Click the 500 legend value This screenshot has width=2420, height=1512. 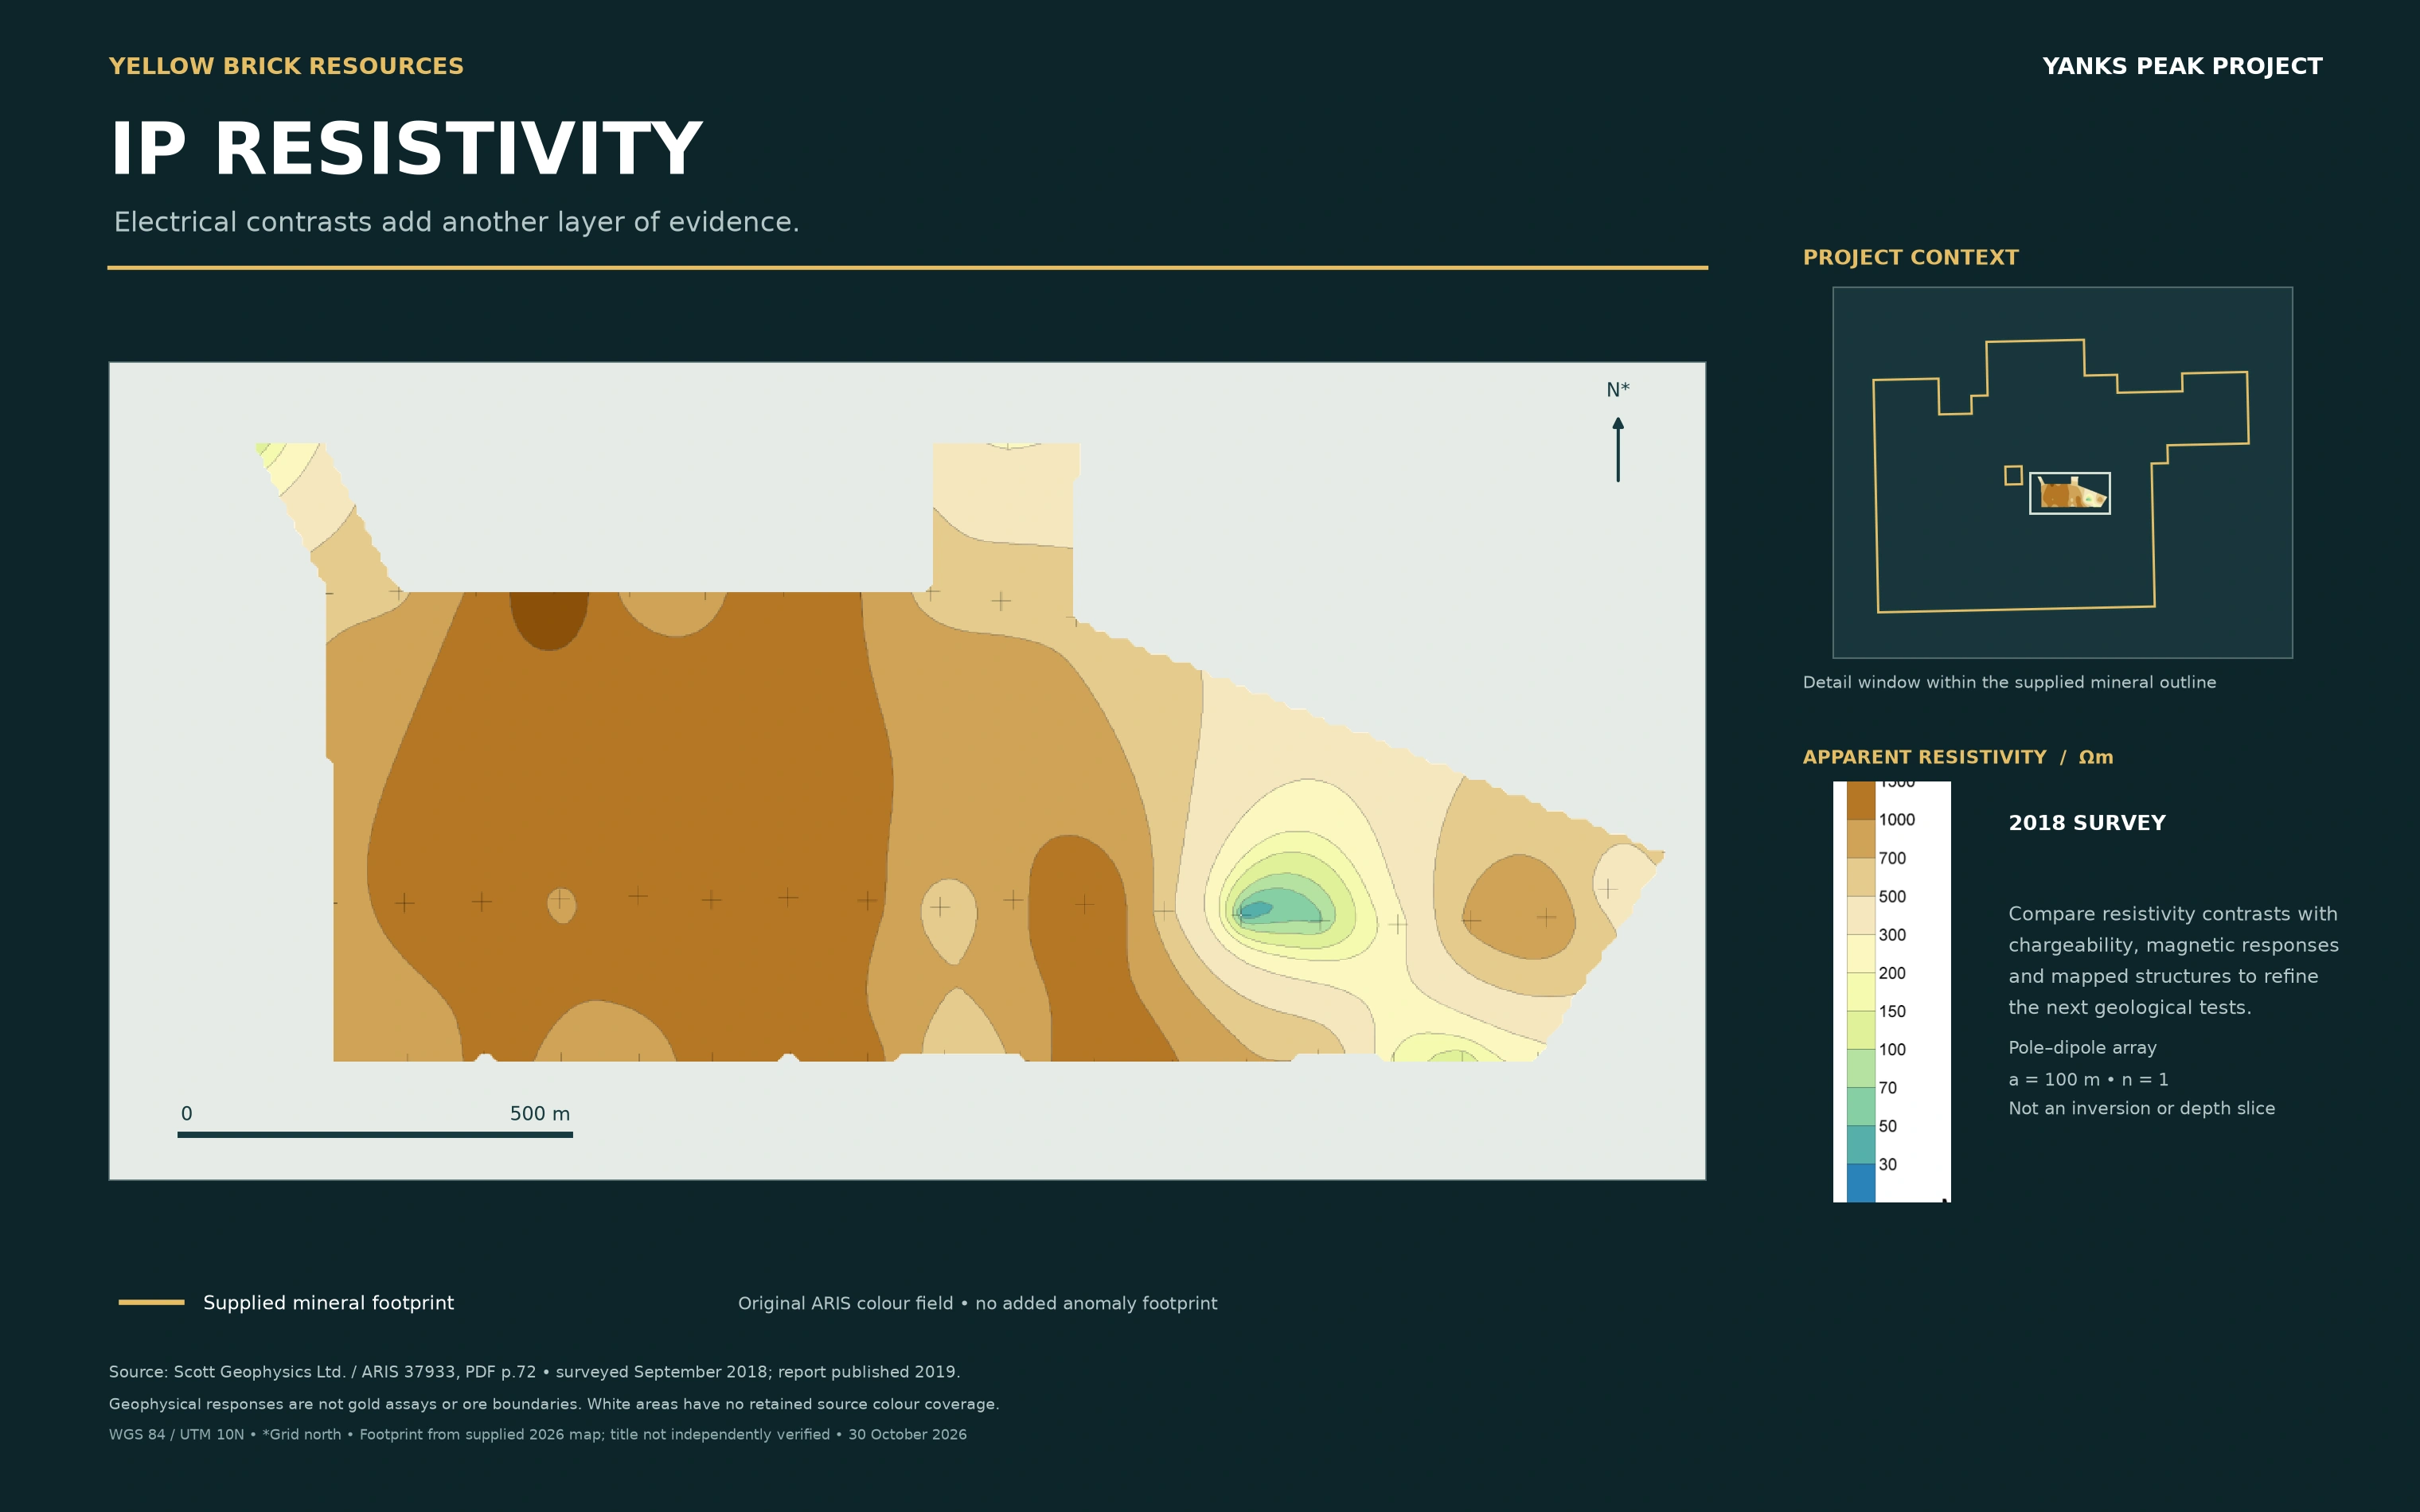(1892, 896)
